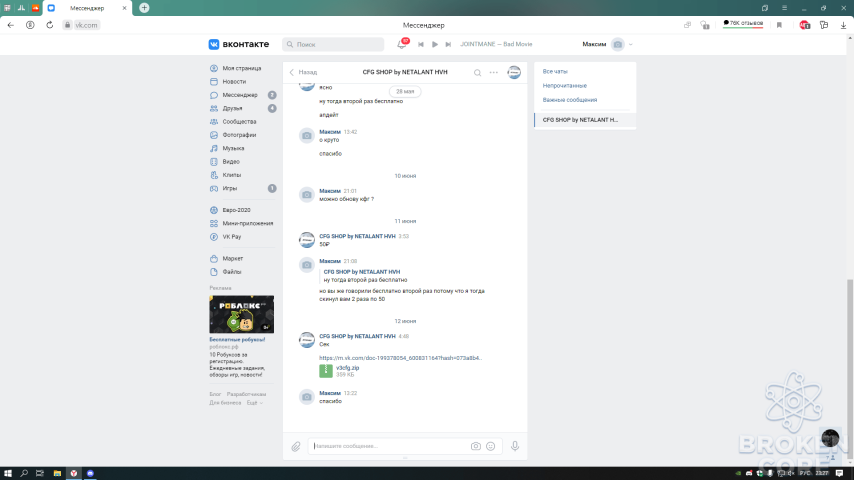Select the Непрочитанные filter

[x=564, y=86]
